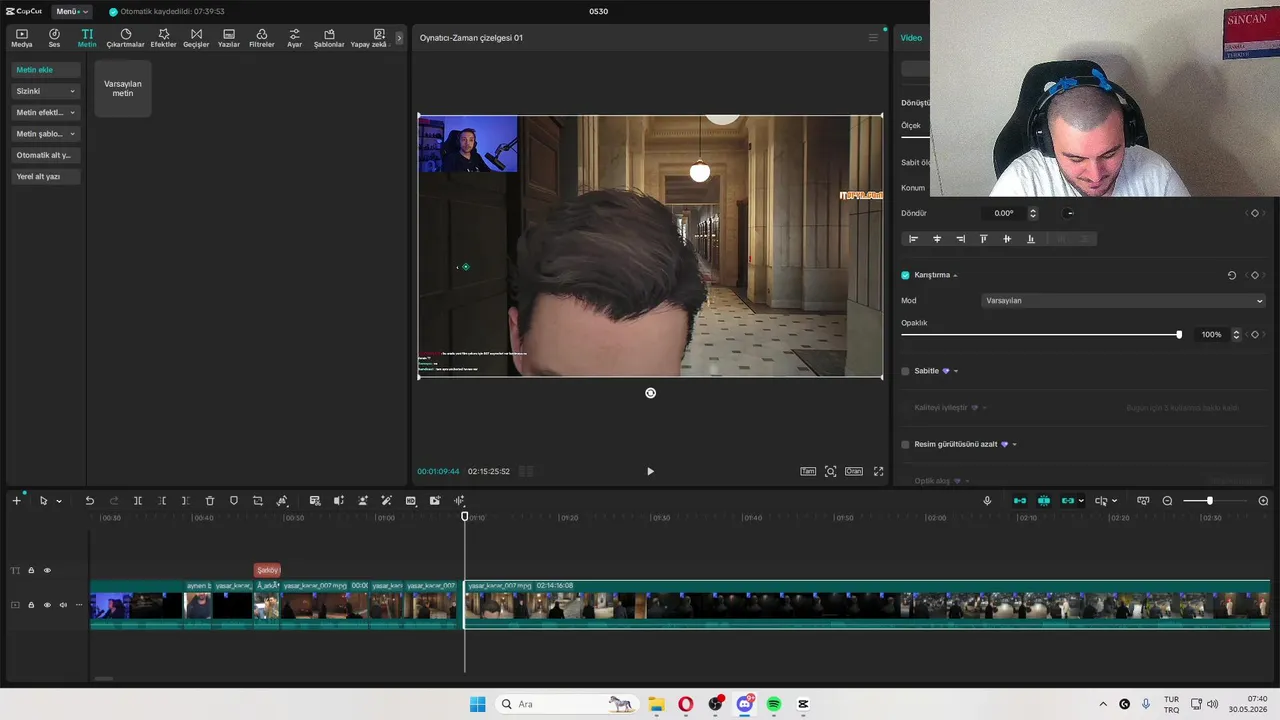Viewport: 1280px width, 720px height.
Task: Open Spotify from the taskbar
Action: point(774,704)
